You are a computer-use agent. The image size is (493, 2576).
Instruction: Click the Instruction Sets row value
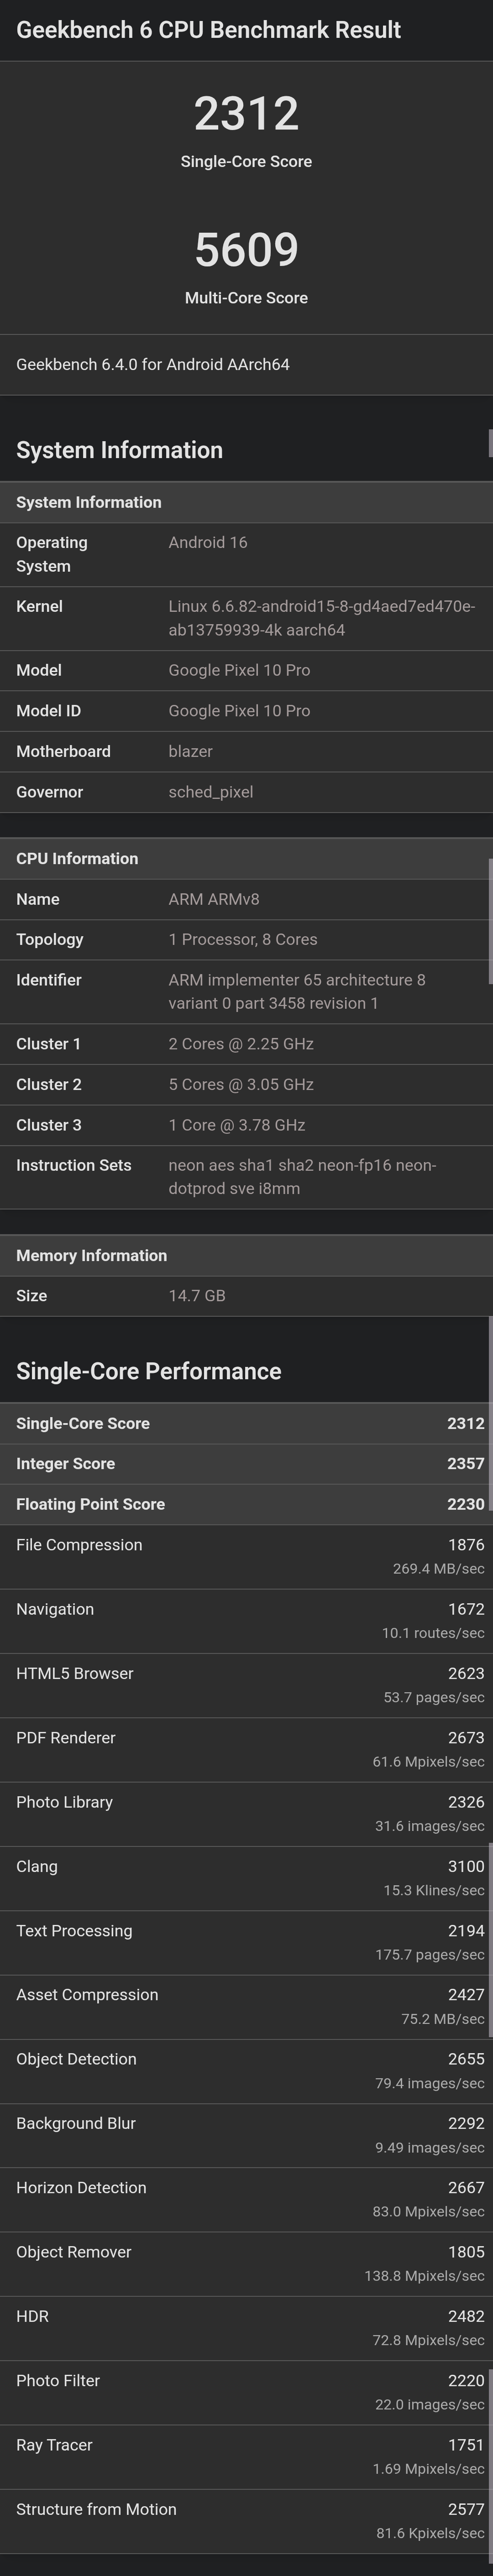point(302,1177)
